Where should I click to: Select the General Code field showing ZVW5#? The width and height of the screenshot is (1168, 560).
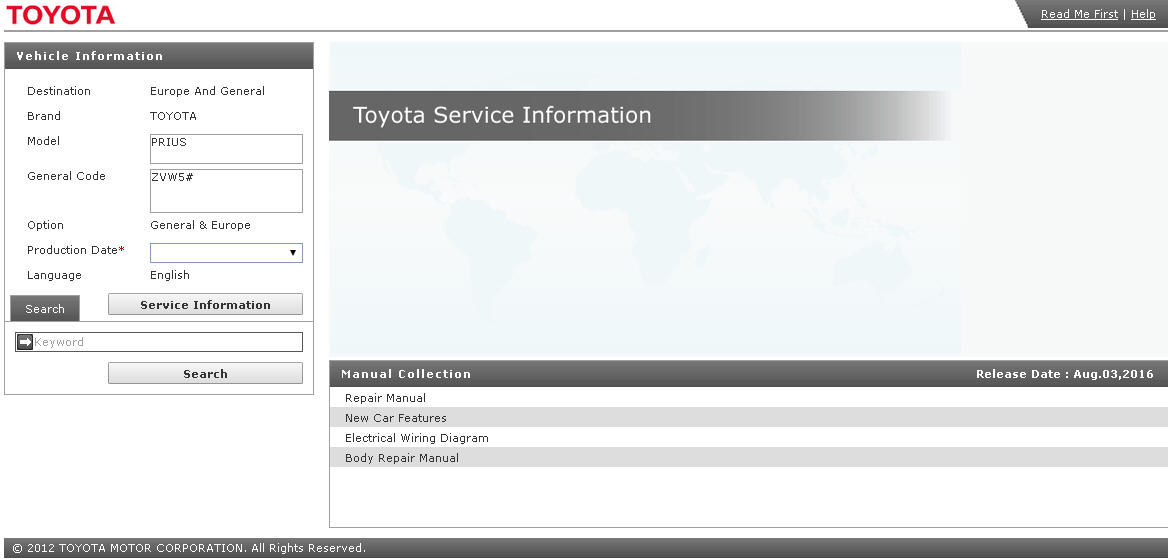[x=226, y=191]
